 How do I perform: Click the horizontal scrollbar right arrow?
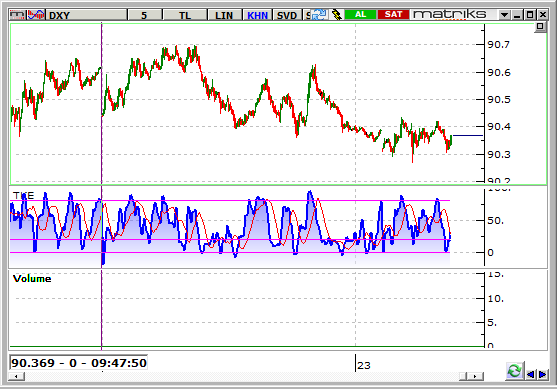click(476, 376)
